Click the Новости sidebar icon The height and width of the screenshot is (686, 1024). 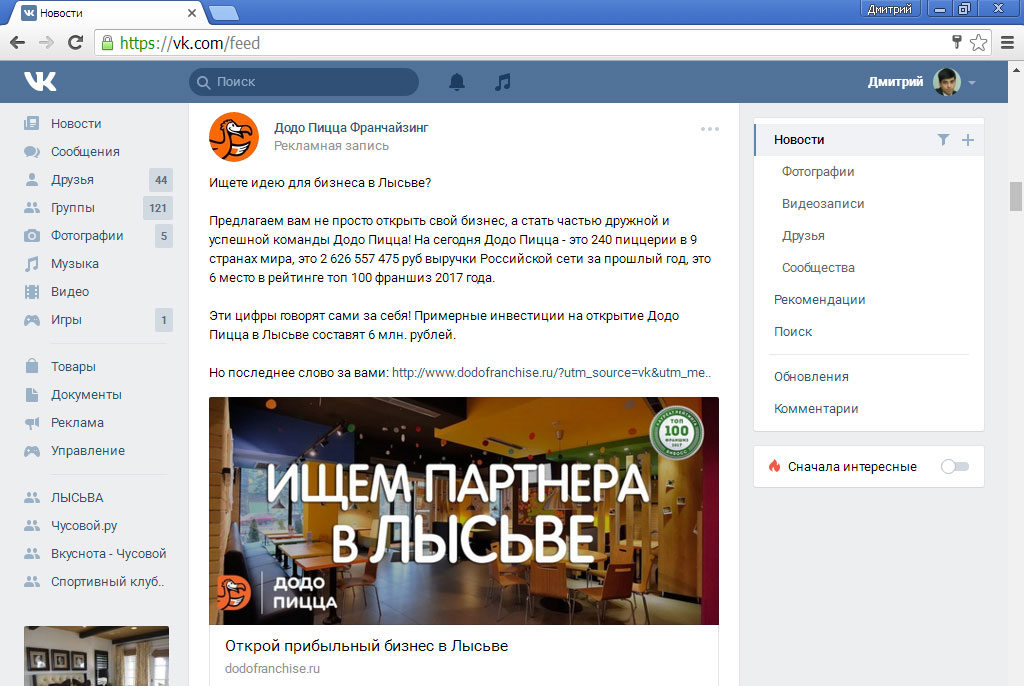click(x=31, y=123)
